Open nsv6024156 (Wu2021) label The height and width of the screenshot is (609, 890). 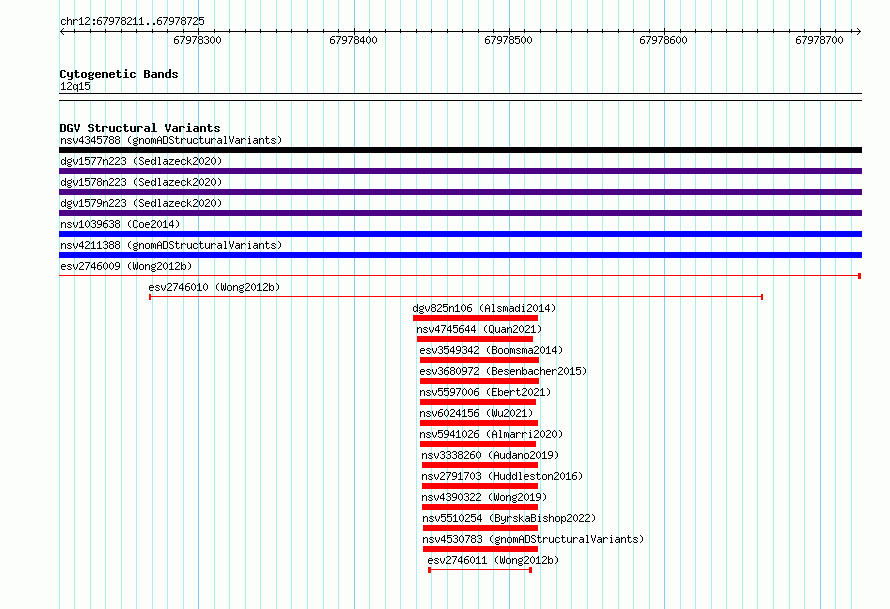[x=476, y=413]
